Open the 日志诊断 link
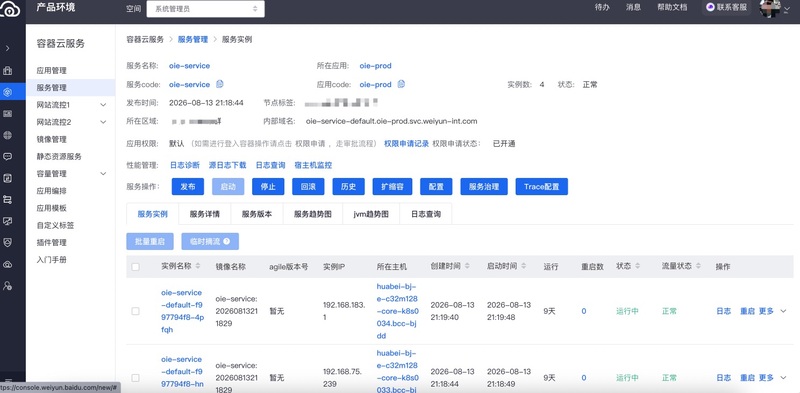Screen dimensions: 800x393 pos(185,165)
